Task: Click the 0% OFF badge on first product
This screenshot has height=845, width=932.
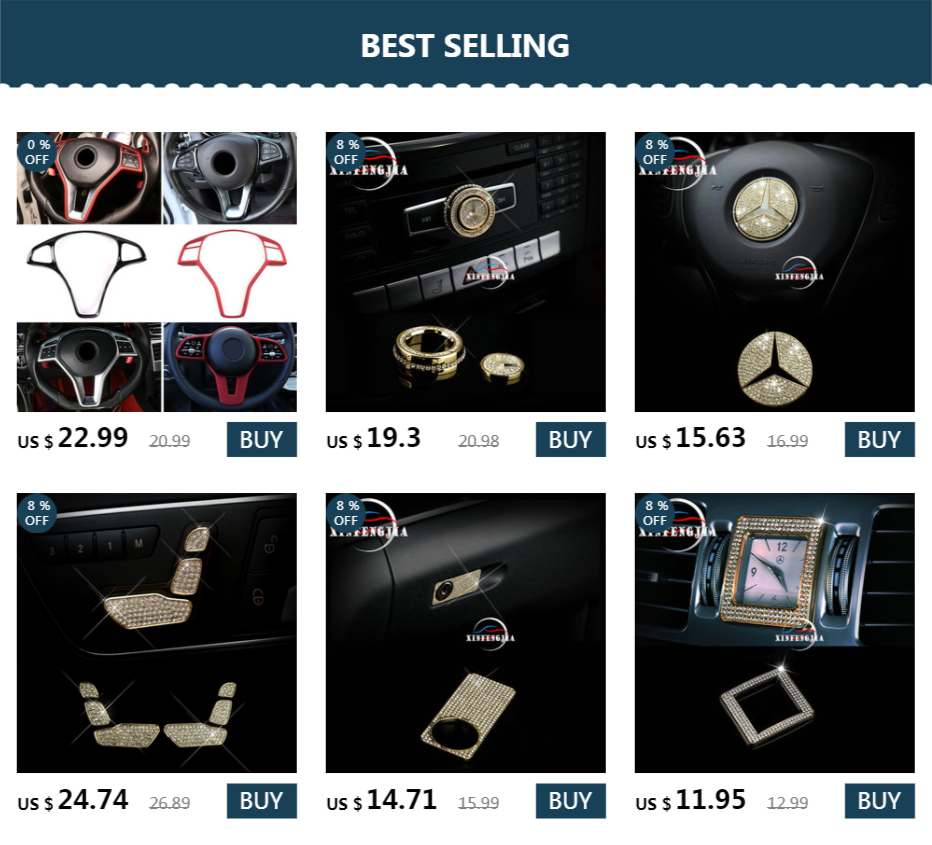Action: click(37, 152)
